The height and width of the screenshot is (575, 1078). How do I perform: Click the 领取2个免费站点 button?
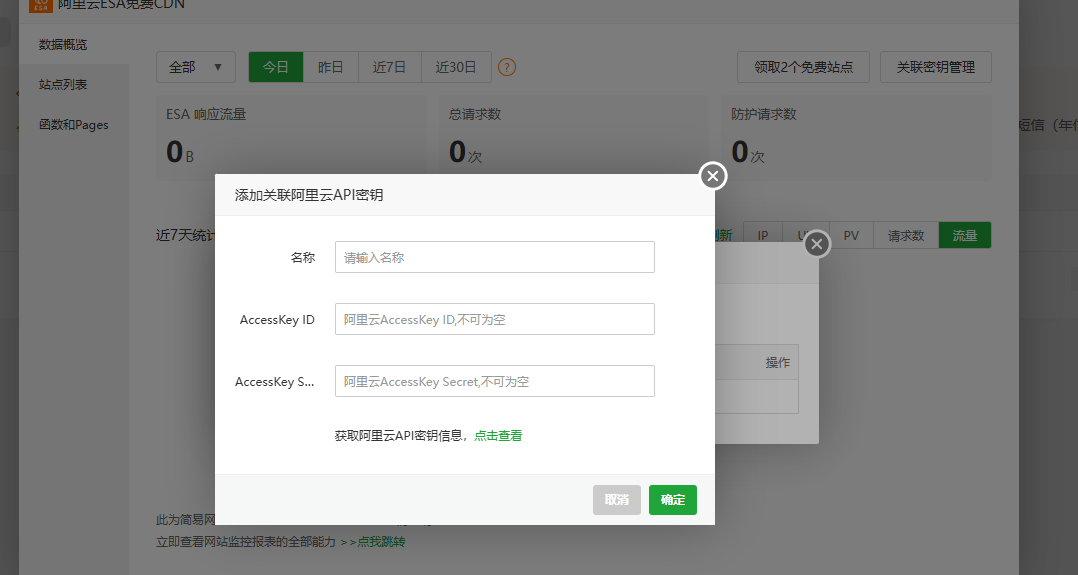pyautogui.click(x=803, y=67)
